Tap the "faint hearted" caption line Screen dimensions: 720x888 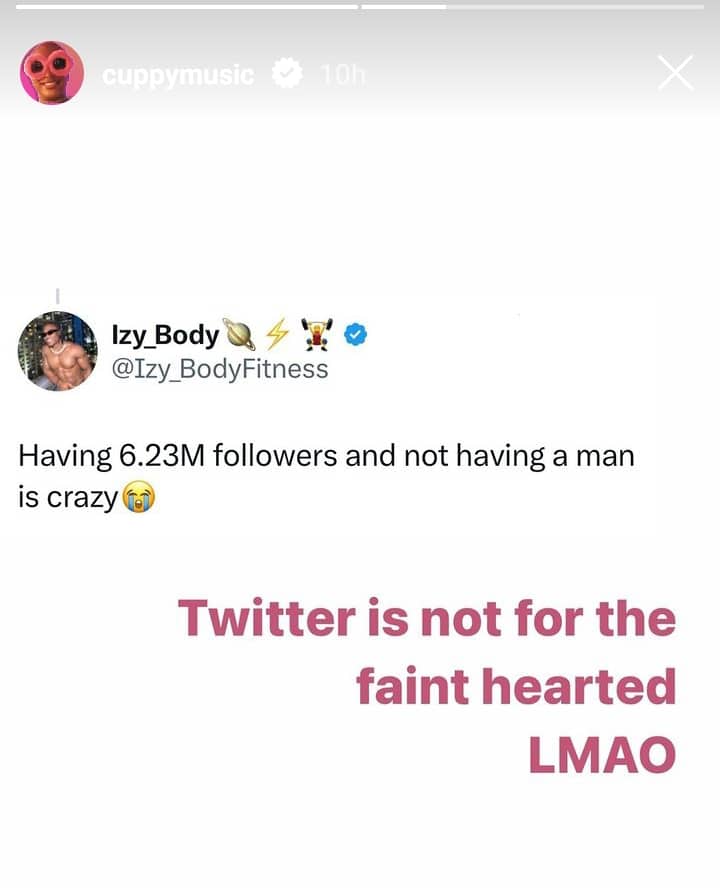point(516,687)
